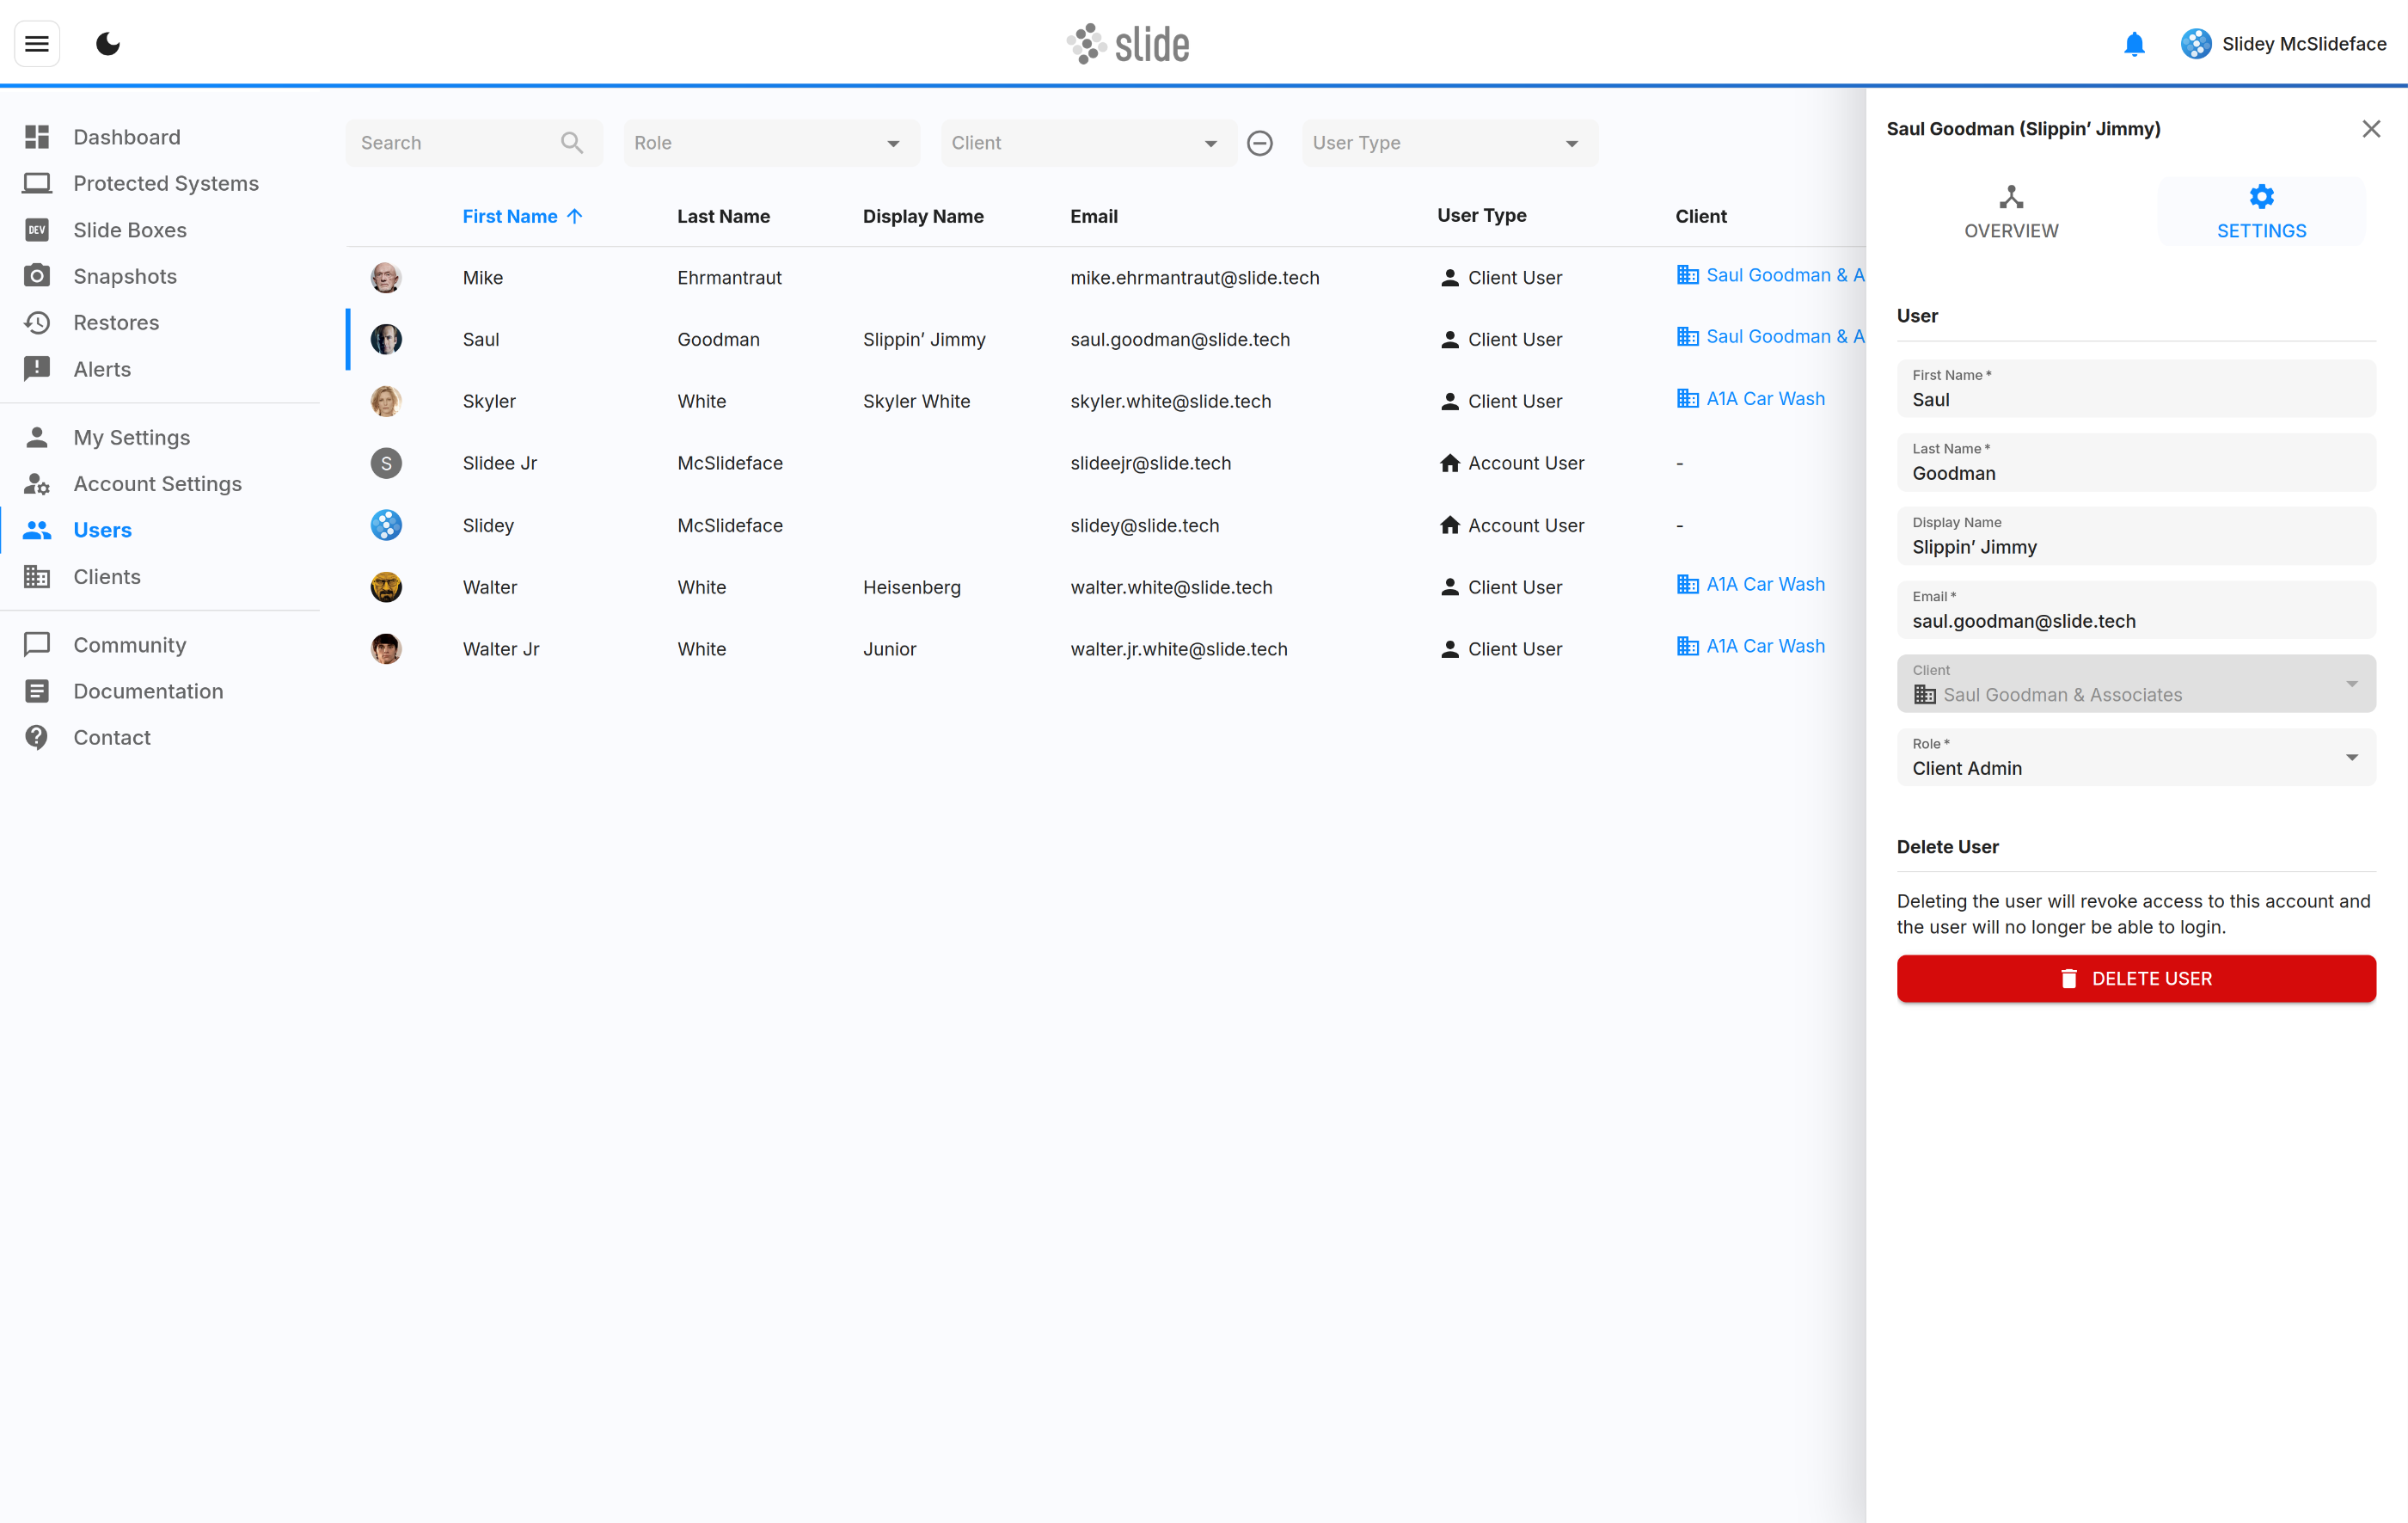Open Account Settings menu item
Viewport: 2408px width, 1523px height.
160,484
